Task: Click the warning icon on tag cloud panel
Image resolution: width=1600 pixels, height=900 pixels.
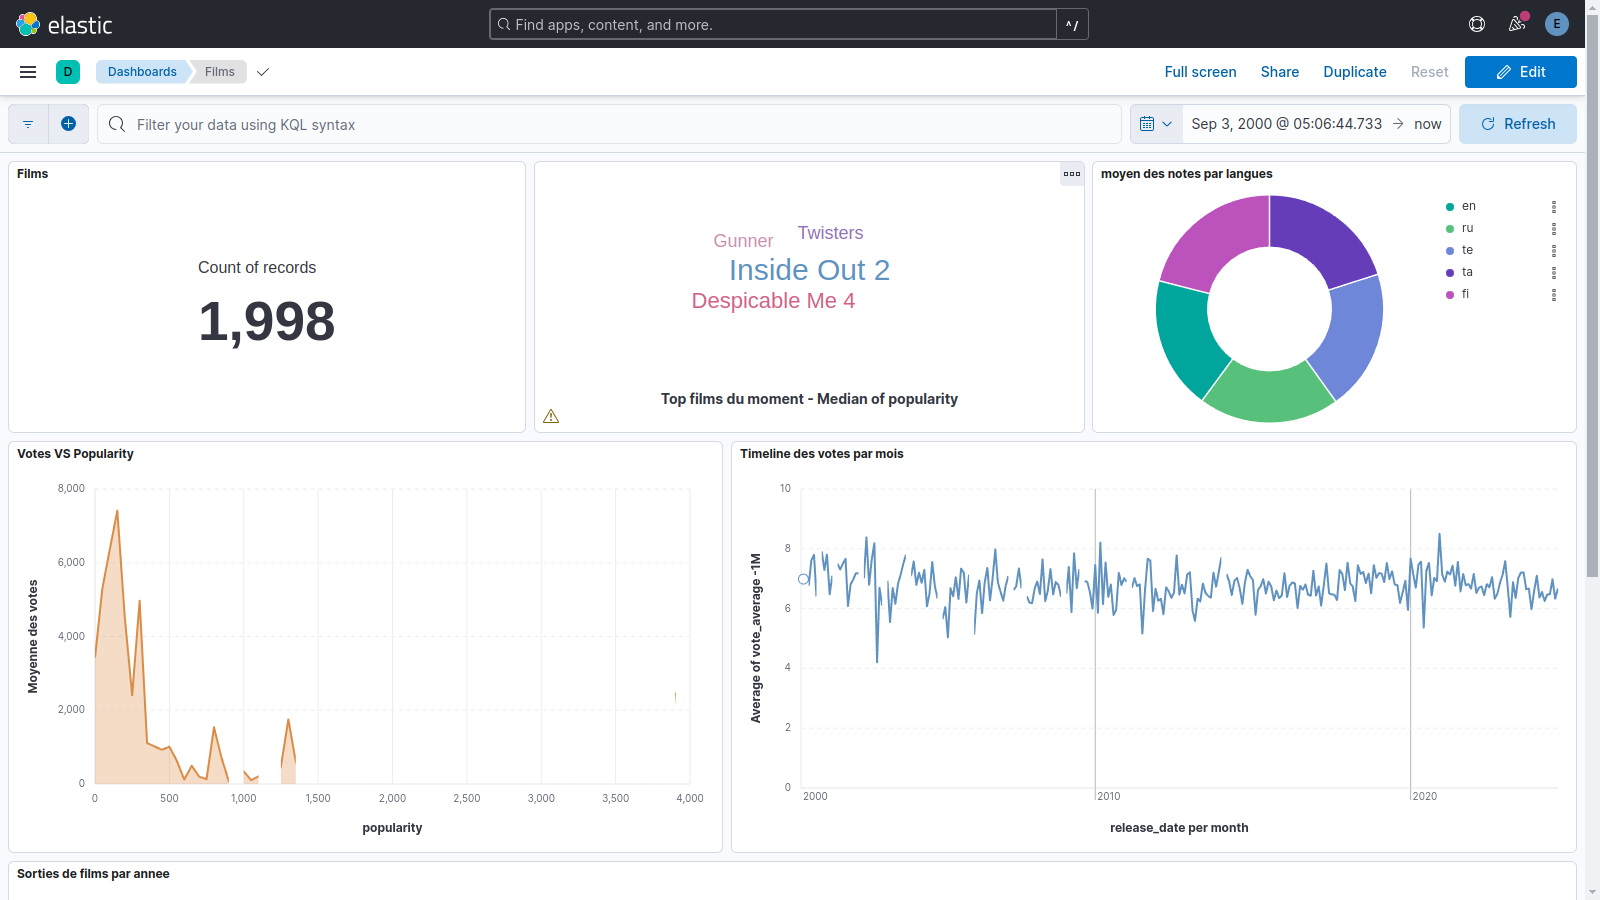Action: (551, 416)
